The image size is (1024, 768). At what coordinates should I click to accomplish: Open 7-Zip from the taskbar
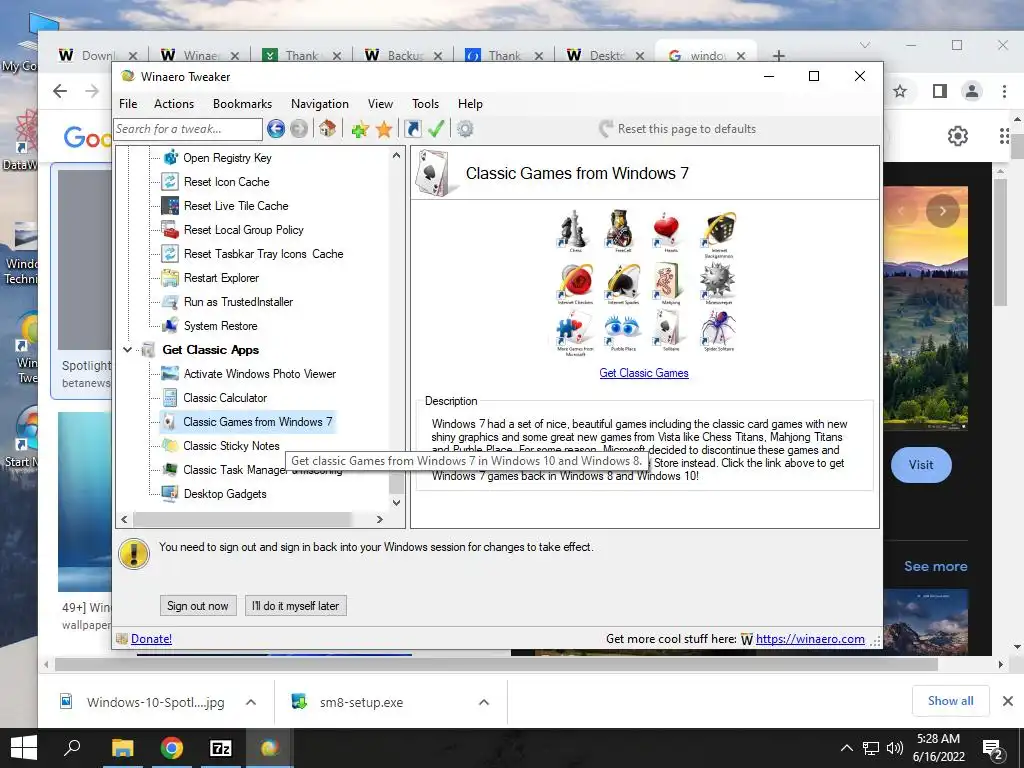point(221,748)
